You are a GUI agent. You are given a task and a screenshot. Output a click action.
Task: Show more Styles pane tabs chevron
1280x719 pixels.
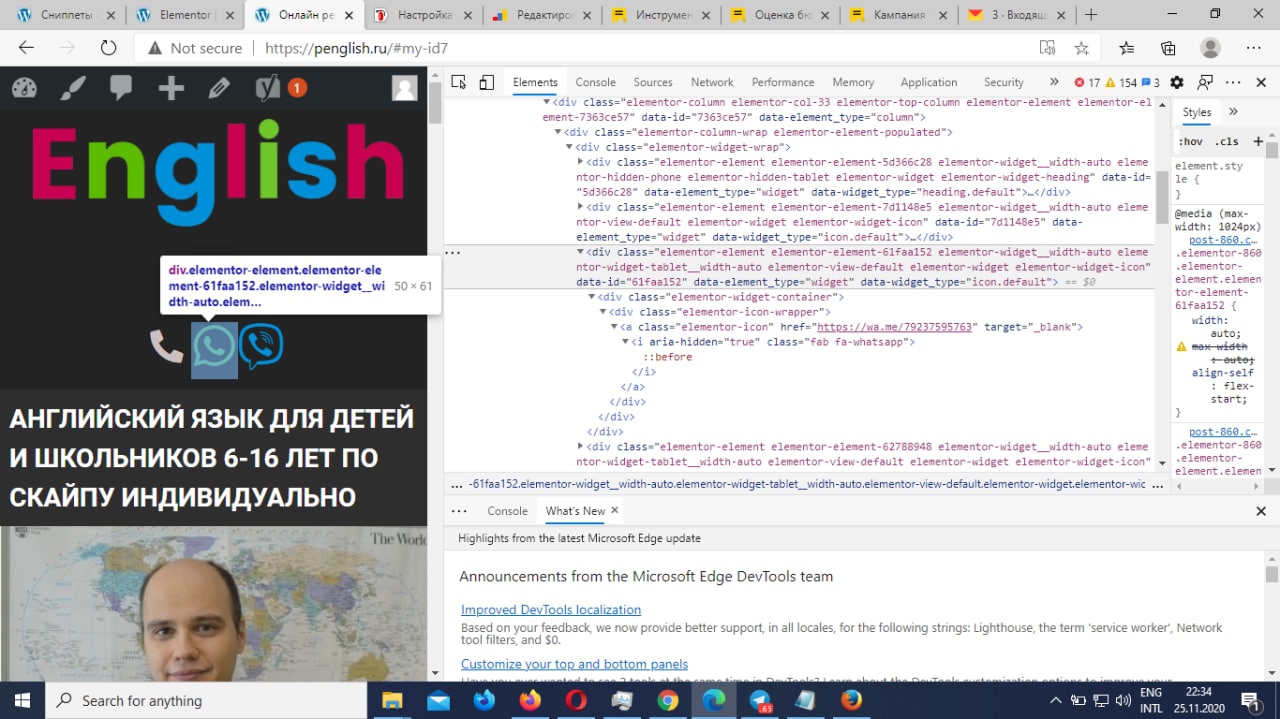(1233, 112)
